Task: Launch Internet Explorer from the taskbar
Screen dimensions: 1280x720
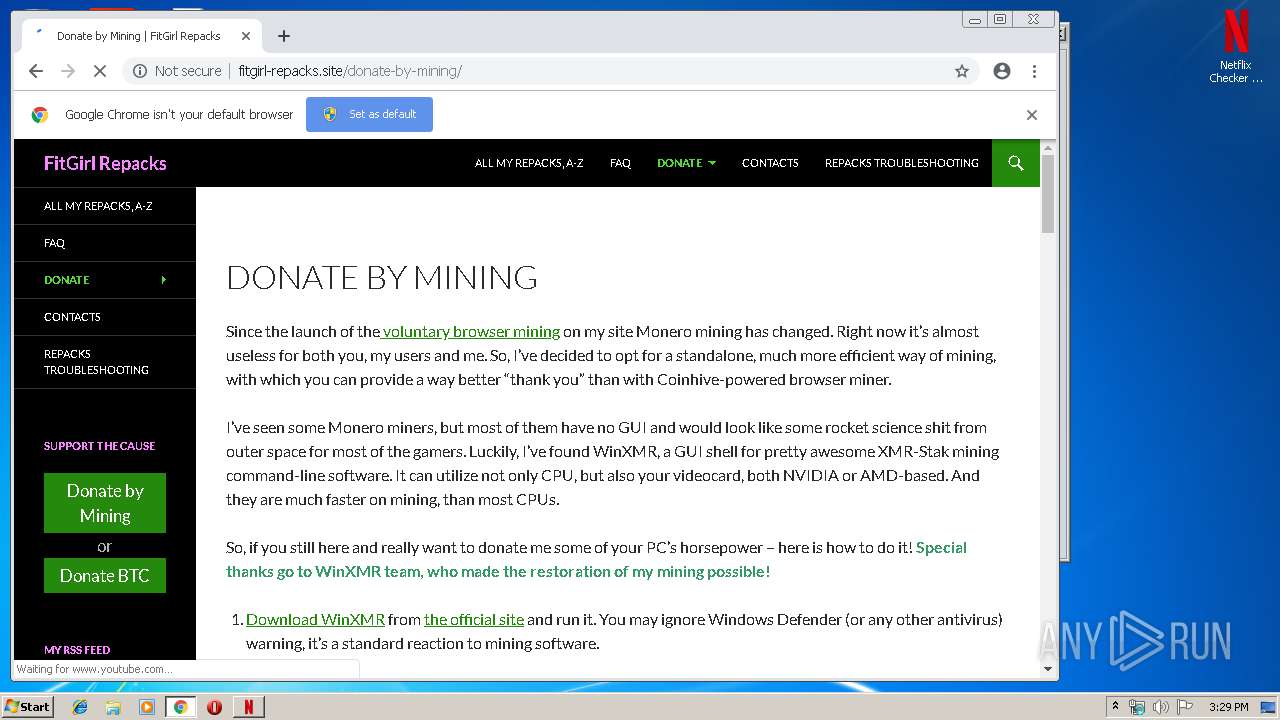Action: (x=80, y=707)
